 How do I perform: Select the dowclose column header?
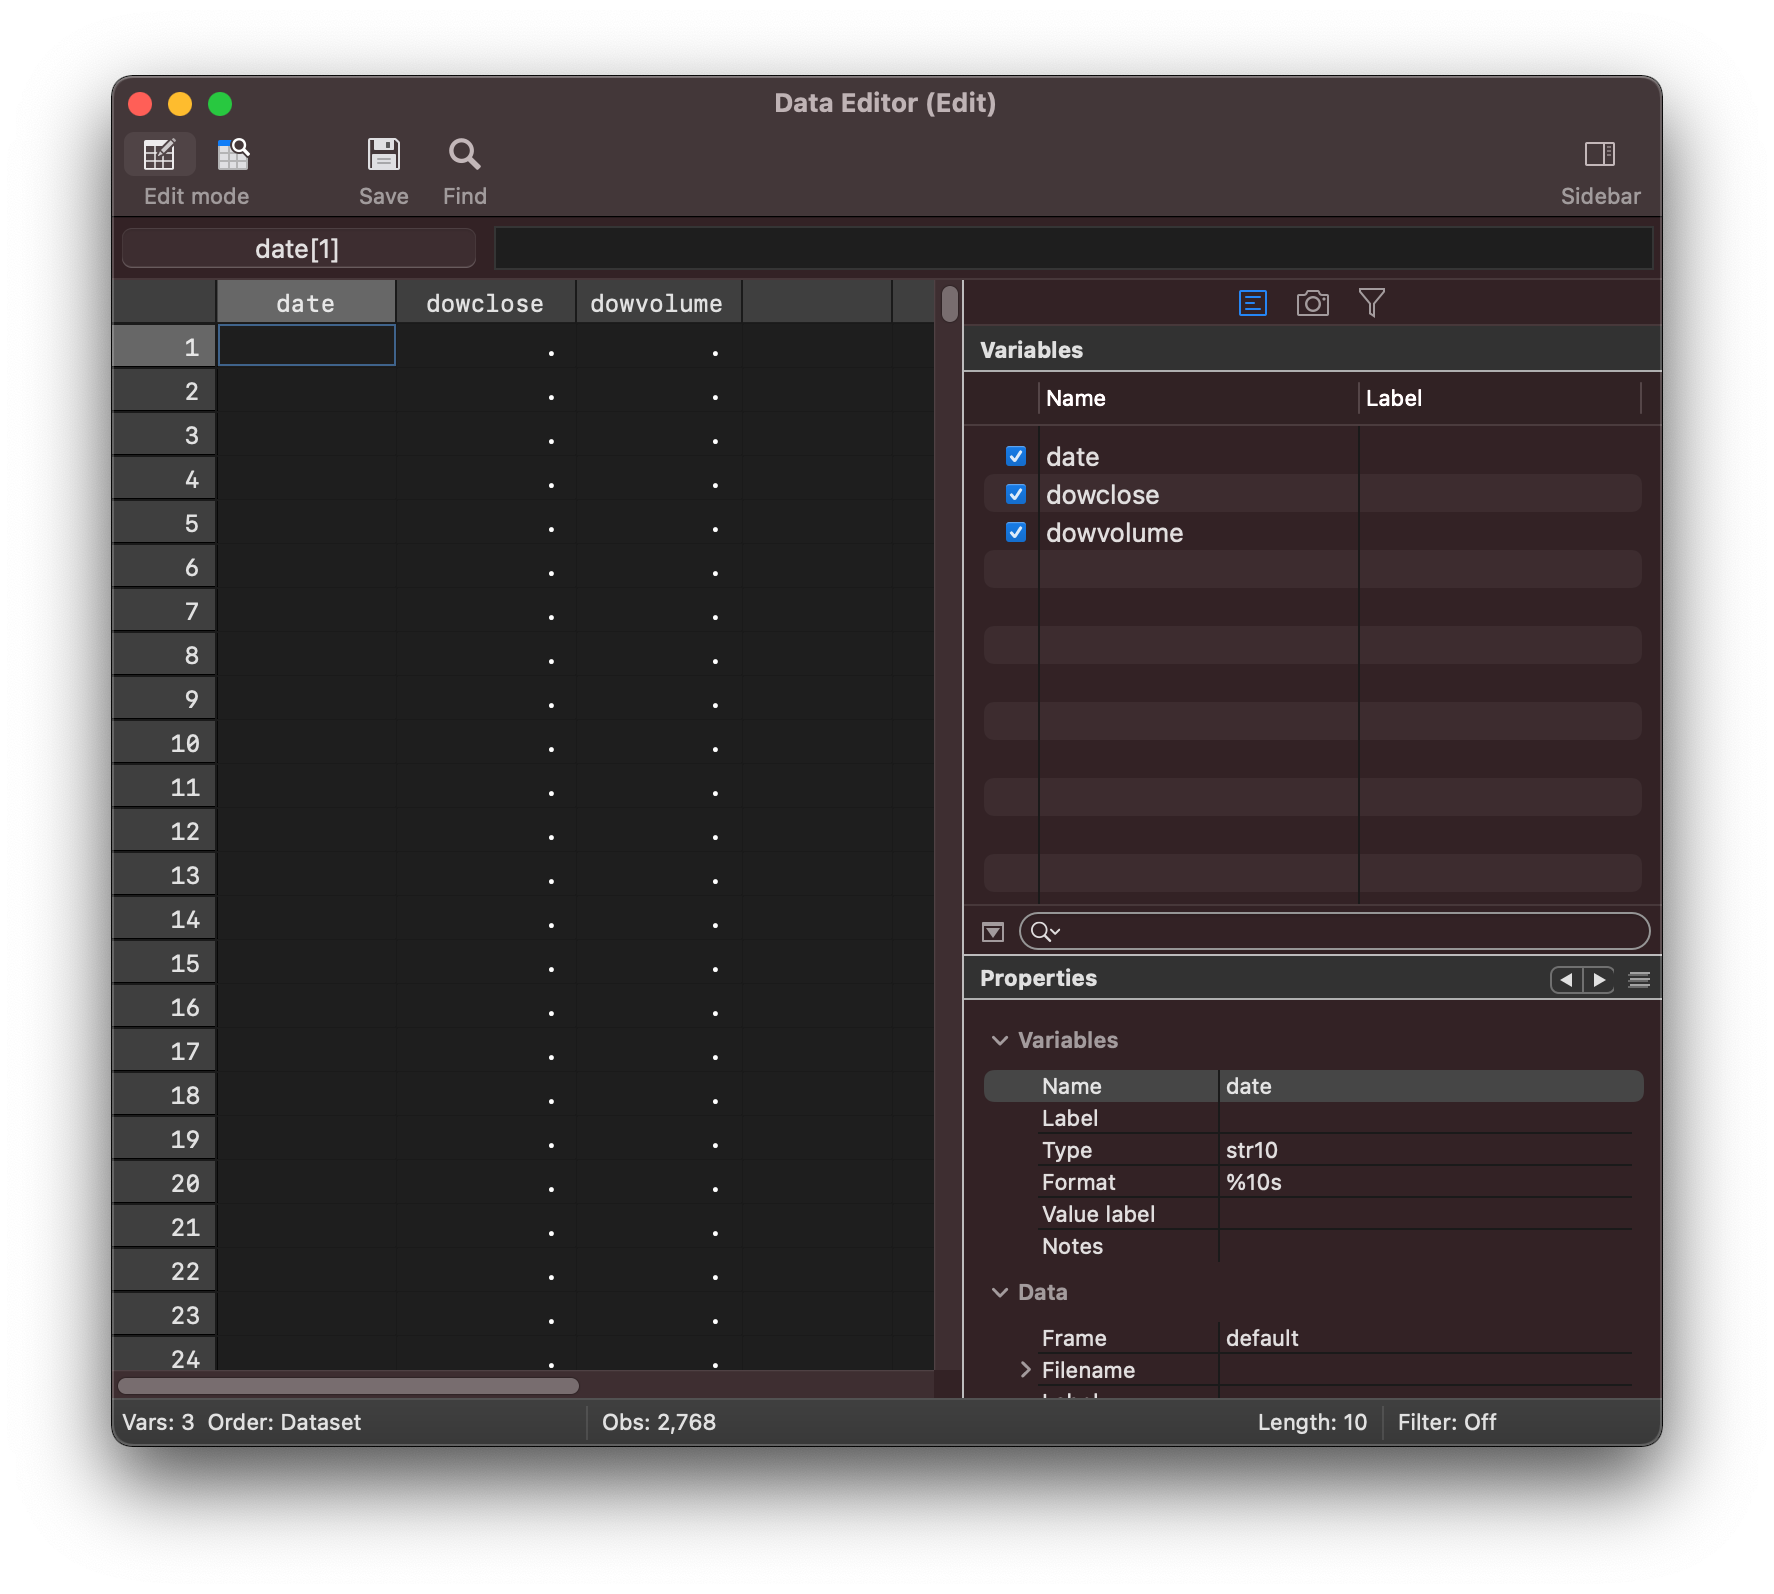point(485,303)
